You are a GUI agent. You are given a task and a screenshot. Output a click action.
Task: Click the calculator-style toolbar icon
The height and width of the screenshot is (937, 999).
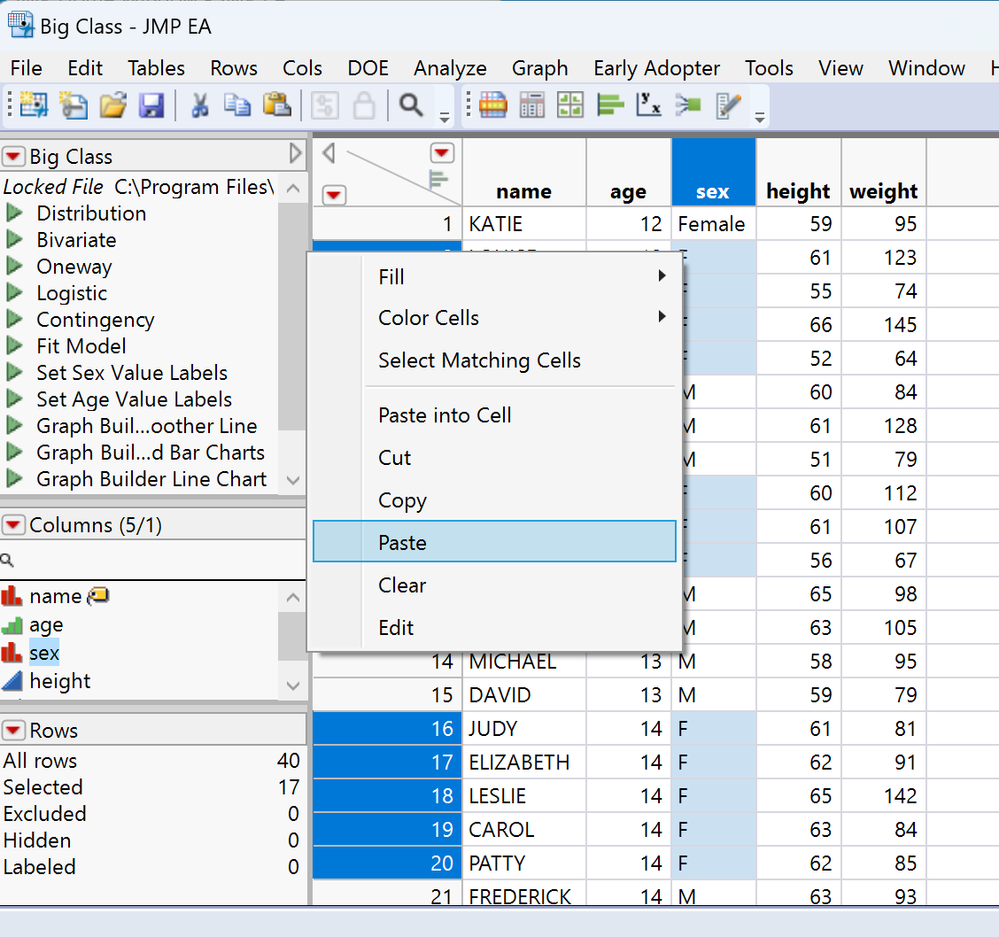pos(532,105)
